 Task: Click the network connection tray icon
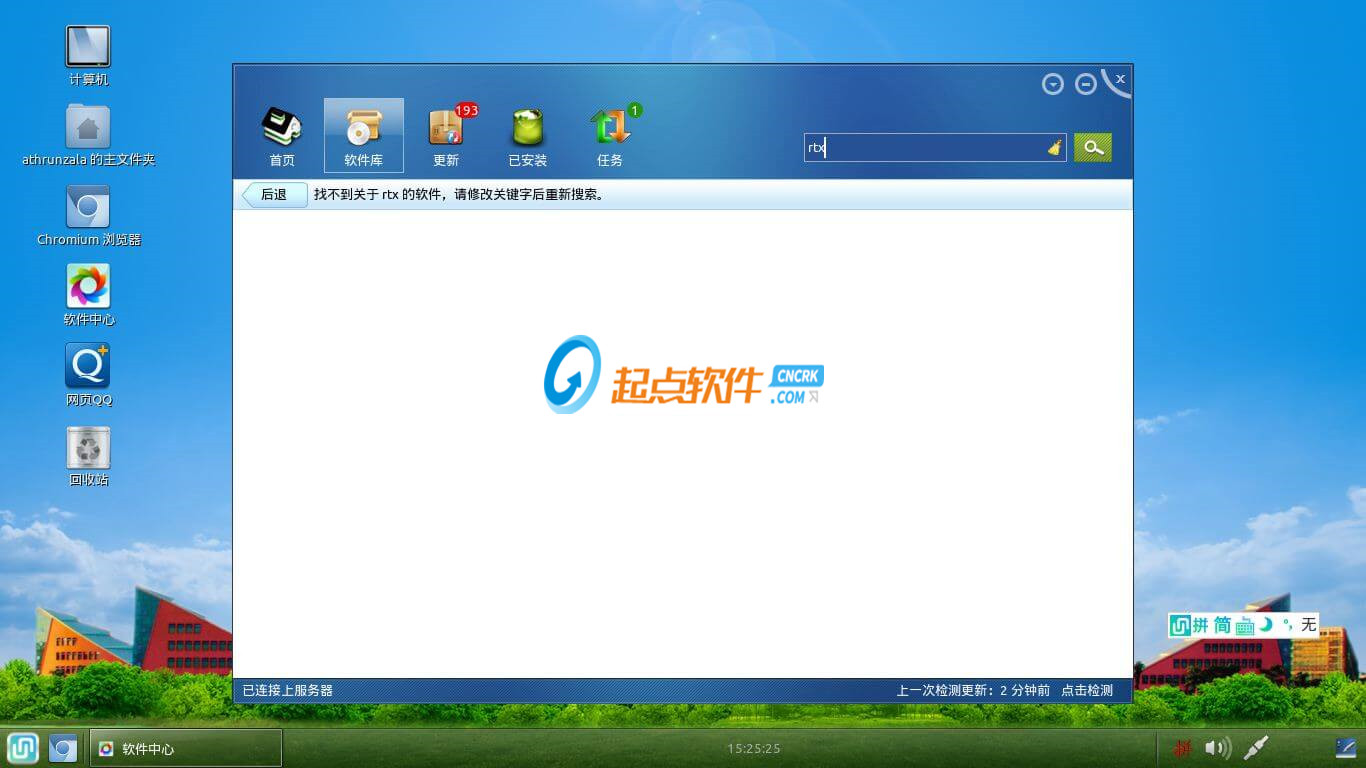tap(1256, 747)
